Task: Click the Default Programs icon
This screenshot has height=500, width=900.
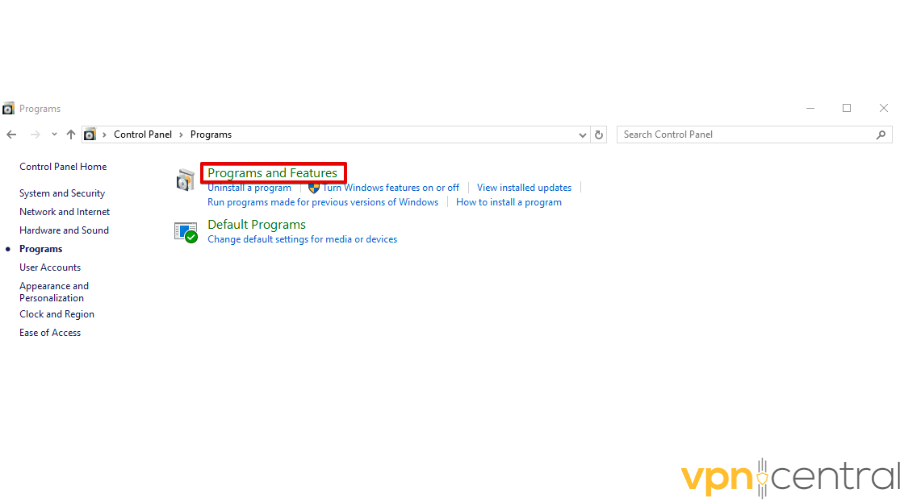Action: (186, 232)
